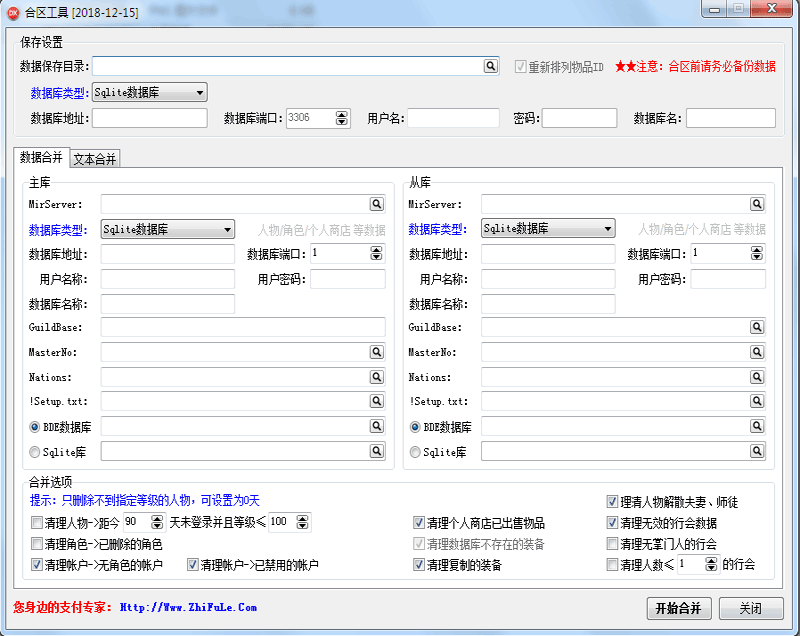Adjust 从库 数据库端口 spinner
The height and width of the screenshot is (636, 800).
[757, 253]
